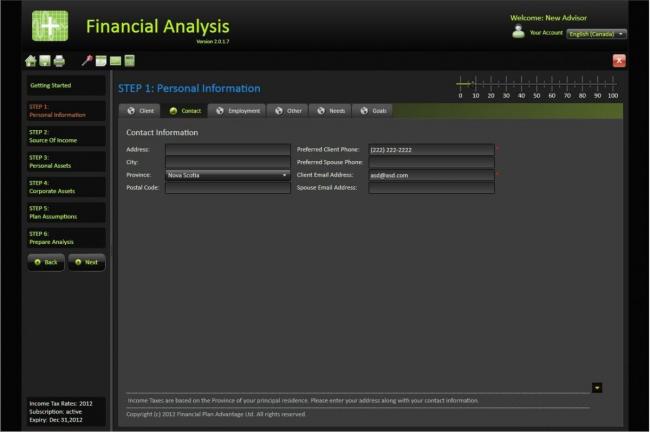Click the calculator icon in the toolbar
Image resolution: width=650 pixels, height=432 pixels.
click(129, 61)
